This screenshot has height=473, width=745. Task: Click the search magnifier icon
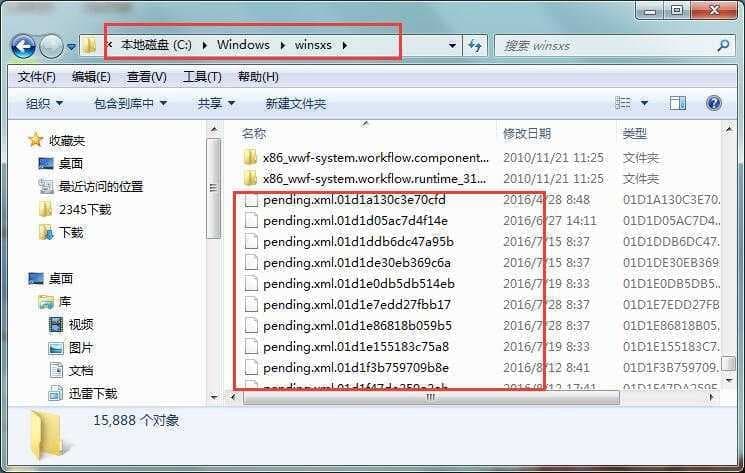[x=723, y=46]
